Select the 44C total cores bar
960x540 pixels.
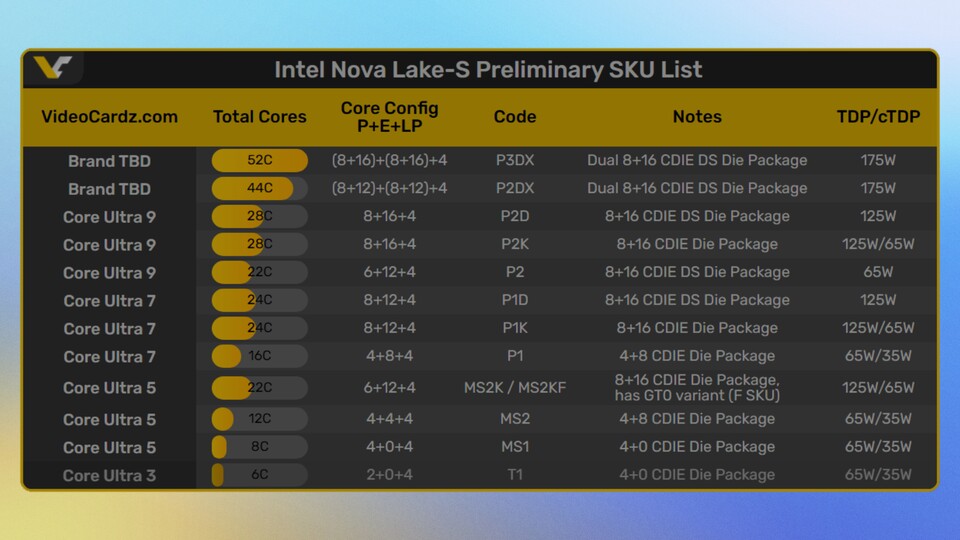(x=260, y=188)
